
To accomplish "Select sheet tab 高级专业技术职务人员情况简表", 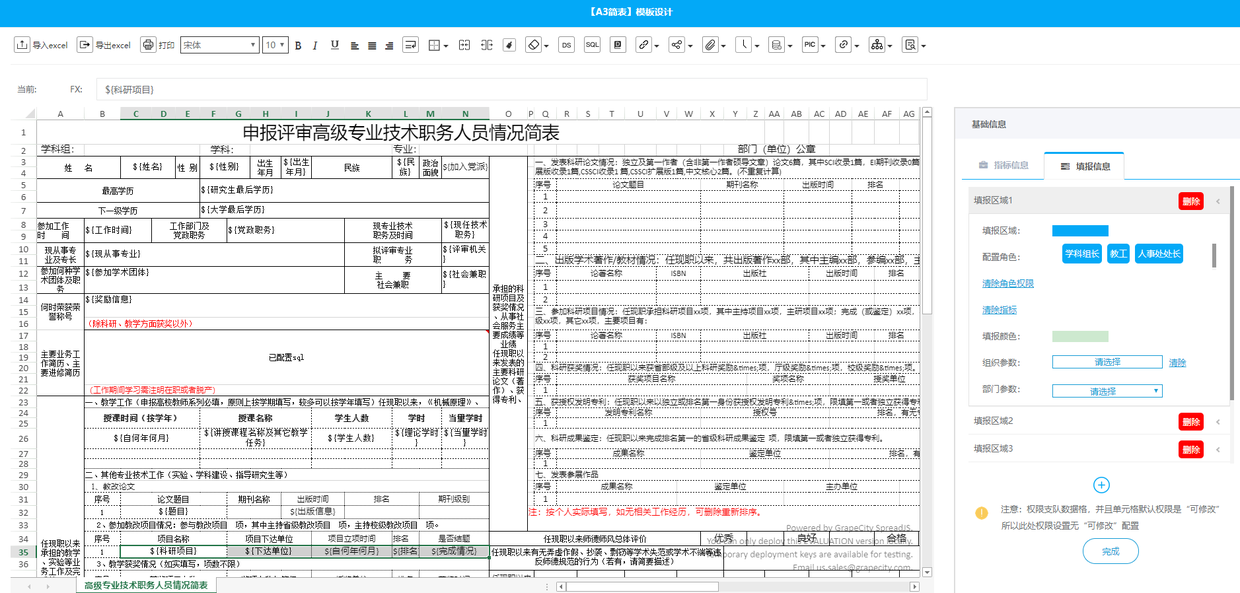I will pyautogui.click(x=146, y=585).
